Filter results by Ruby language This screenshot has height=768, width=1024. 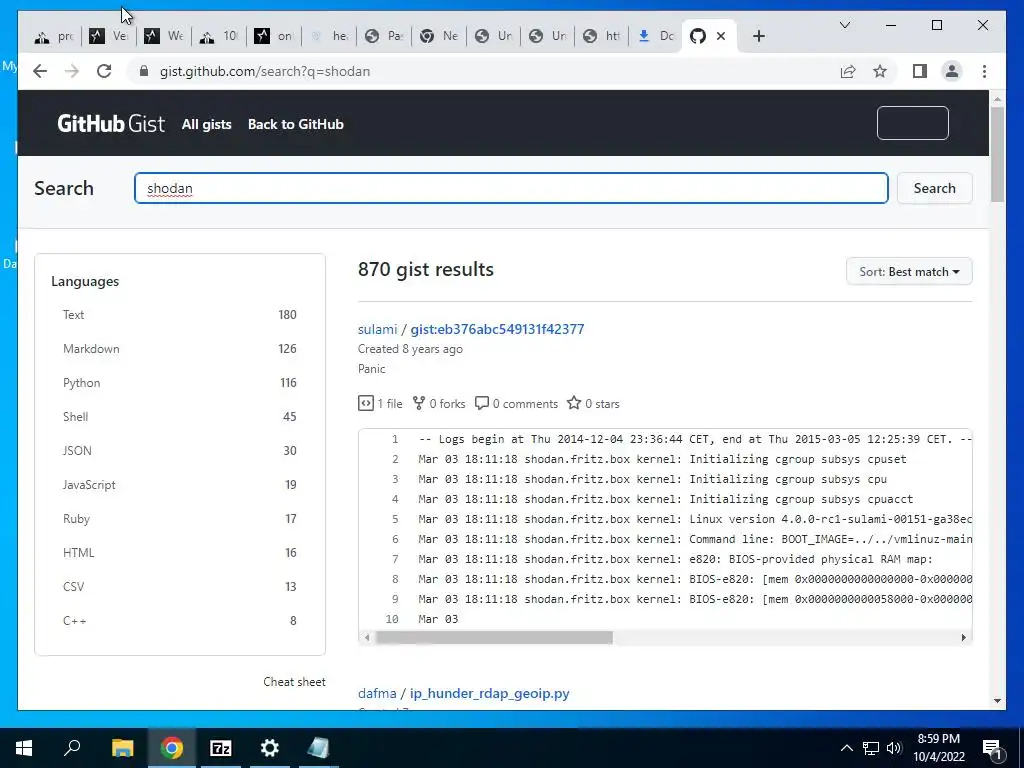pos(180,519)
